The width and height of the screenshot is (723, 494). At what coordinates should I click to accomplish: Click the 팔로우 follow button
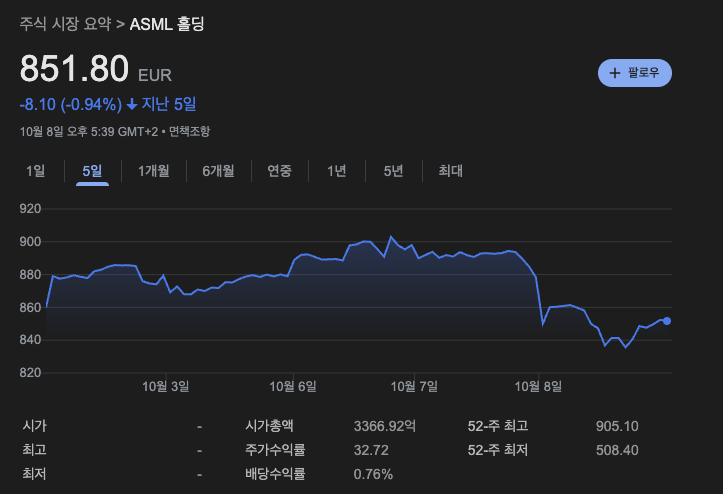pos(635,73)
